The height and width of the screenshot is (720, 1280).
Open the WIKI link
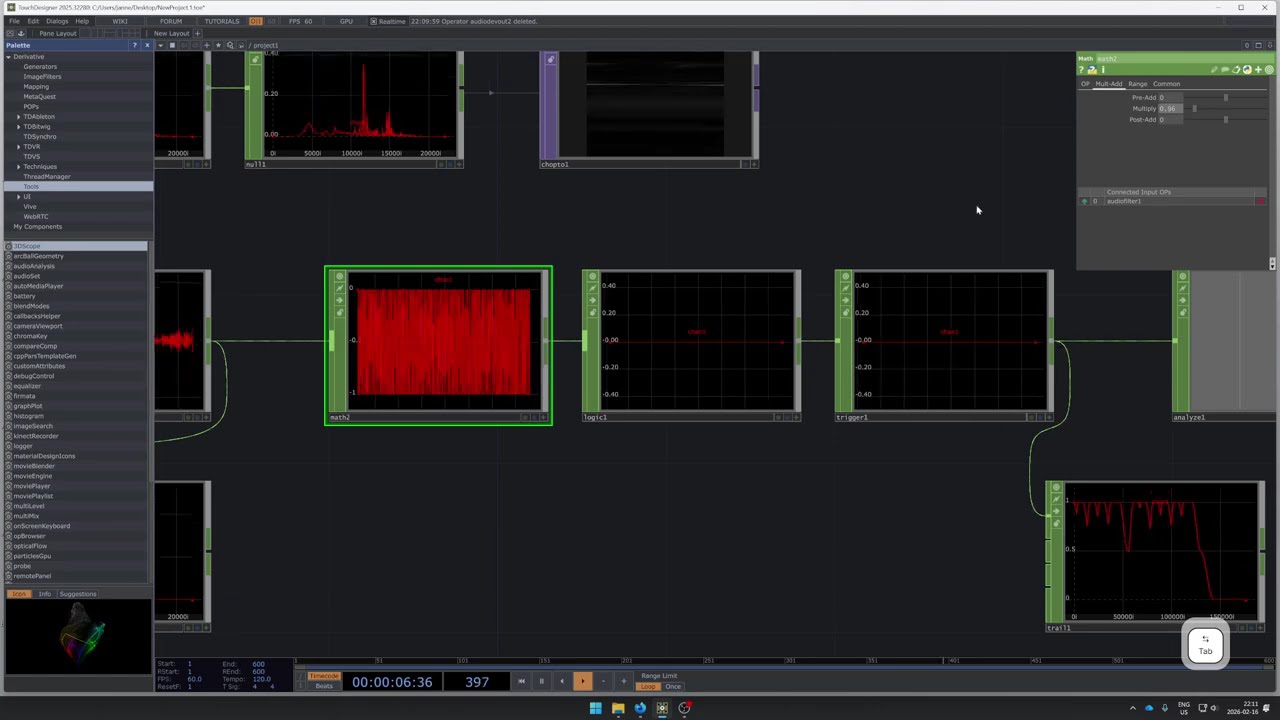[120, 21]
